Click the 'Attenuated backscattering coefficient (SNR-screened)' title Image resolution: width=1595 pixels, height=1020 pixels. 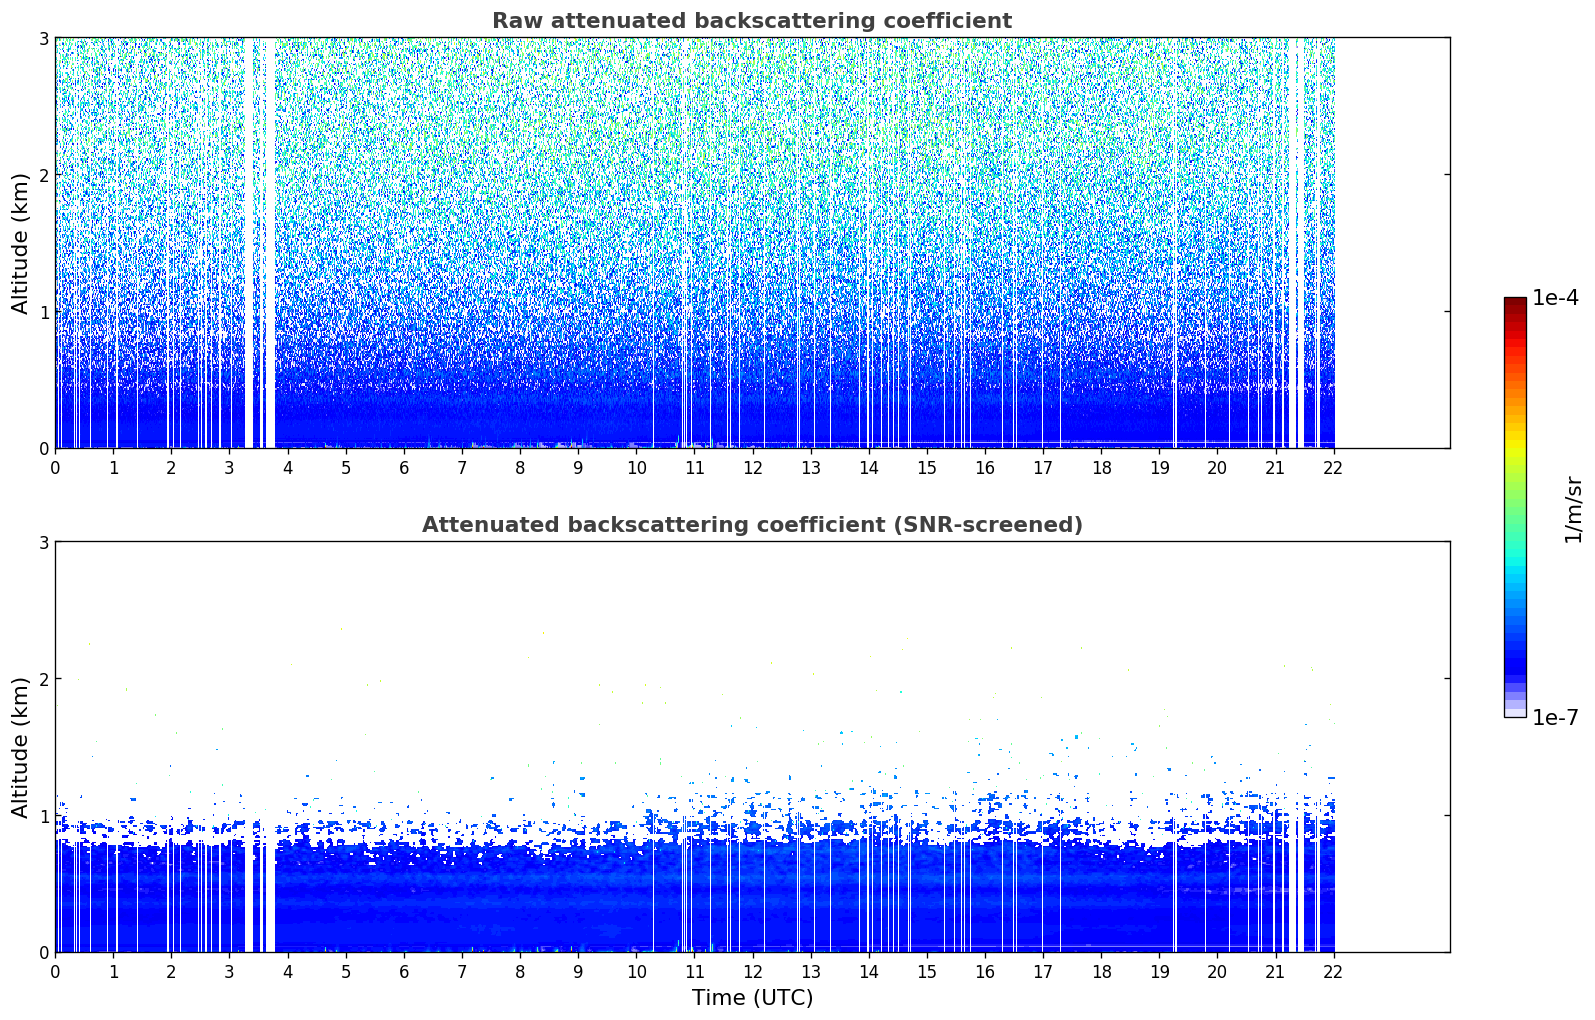point(752,525)
